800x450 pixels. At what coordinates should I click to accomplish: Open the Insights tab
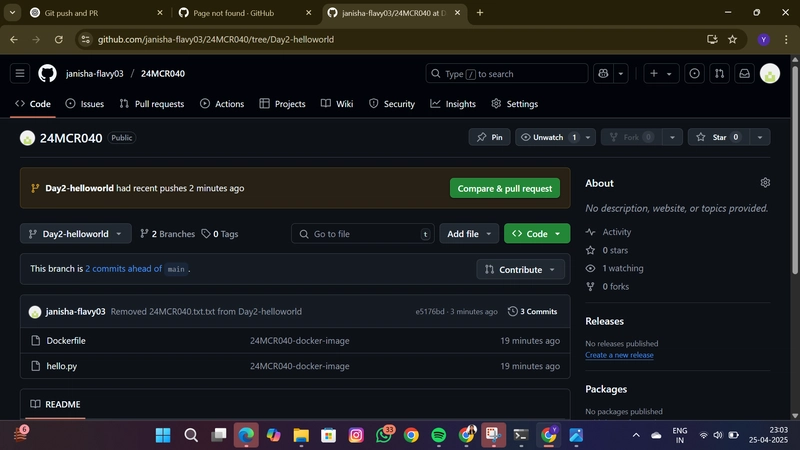click(454, 104)
